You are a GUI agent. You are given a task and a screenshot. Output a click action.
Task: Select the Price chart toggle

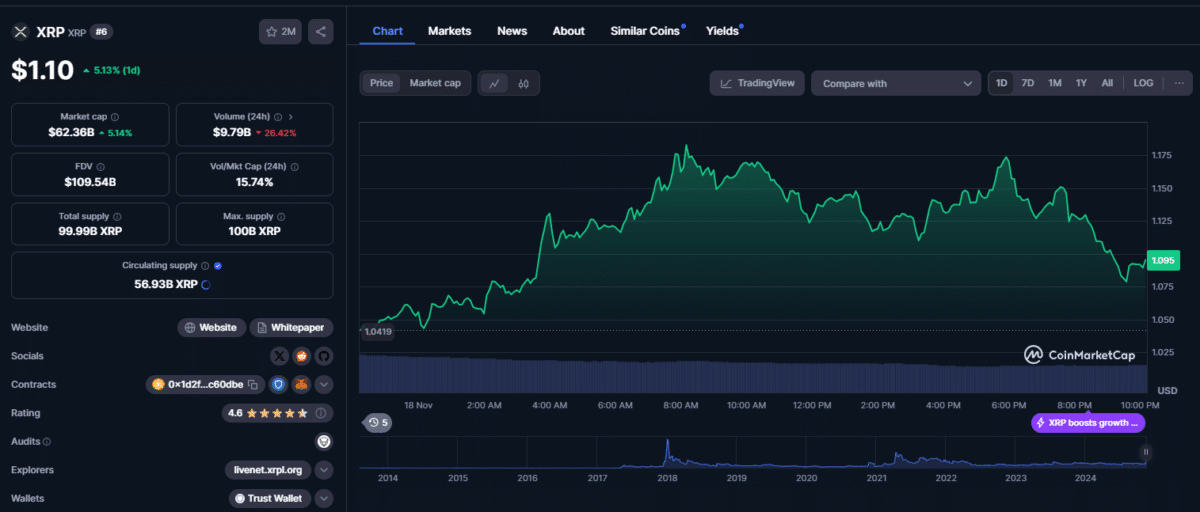382,83
